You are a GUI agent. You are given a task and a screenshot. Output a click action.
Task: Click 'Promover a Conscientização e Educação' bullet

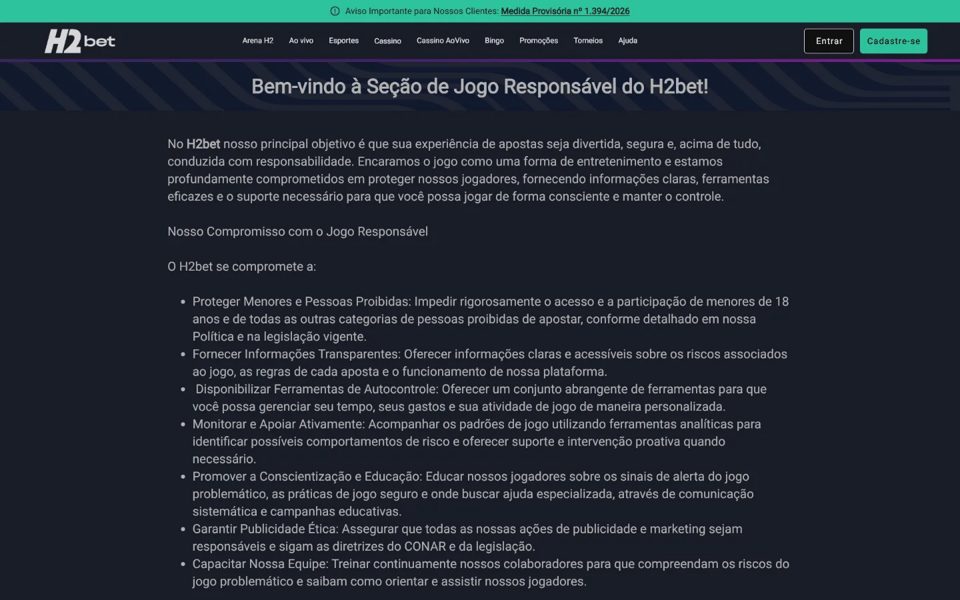click(473, 493)
